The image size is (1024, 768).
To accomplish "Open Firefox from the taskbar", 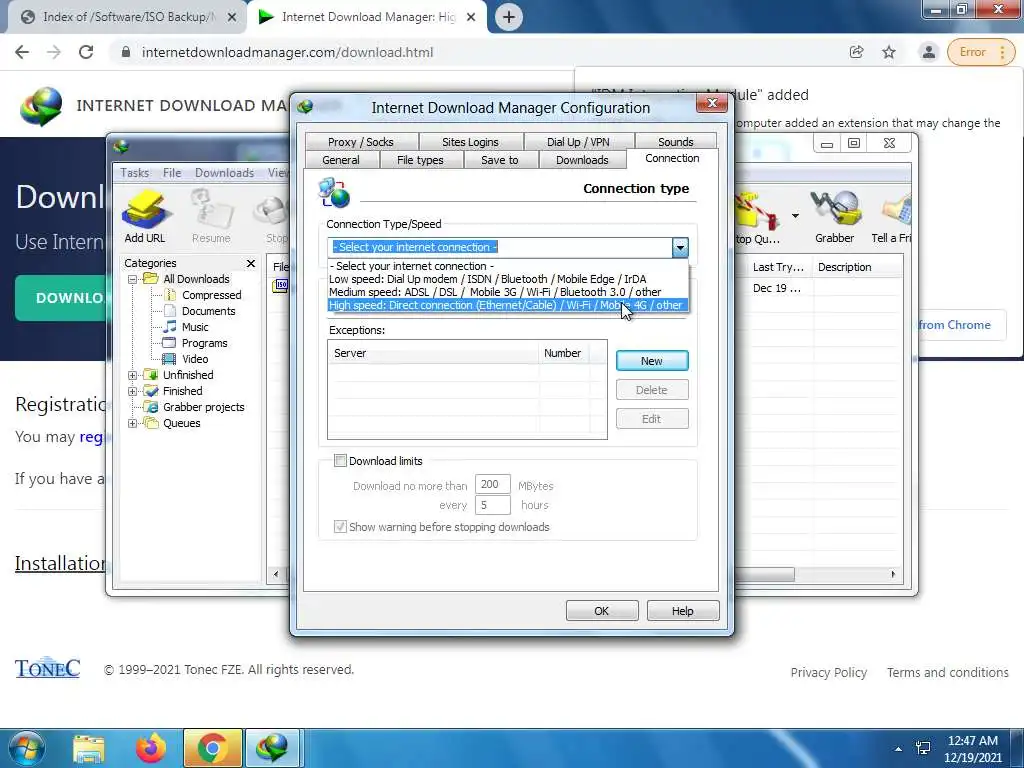I will 151,748.
